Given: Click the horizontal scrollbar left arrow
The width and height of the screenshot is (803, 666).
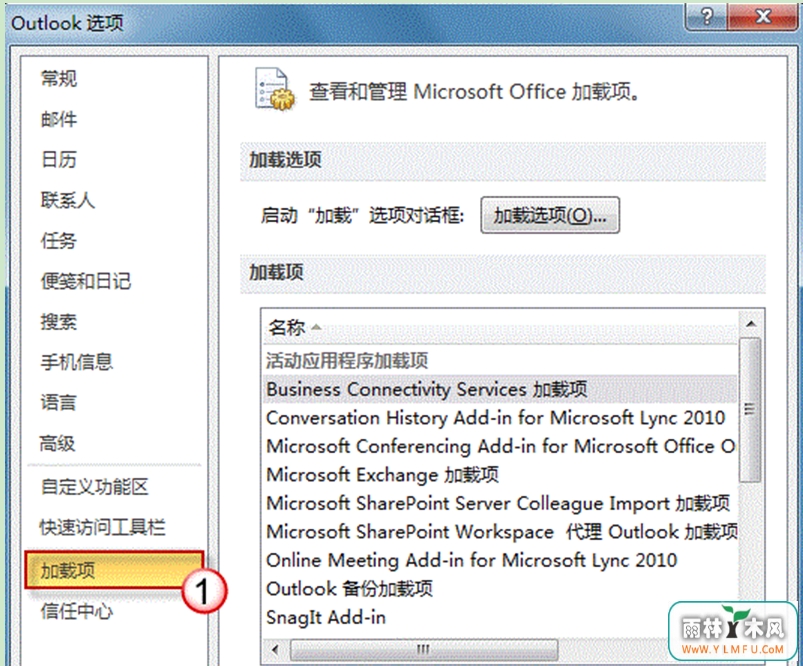Looking at the screenshot, I should coord(275,650).
